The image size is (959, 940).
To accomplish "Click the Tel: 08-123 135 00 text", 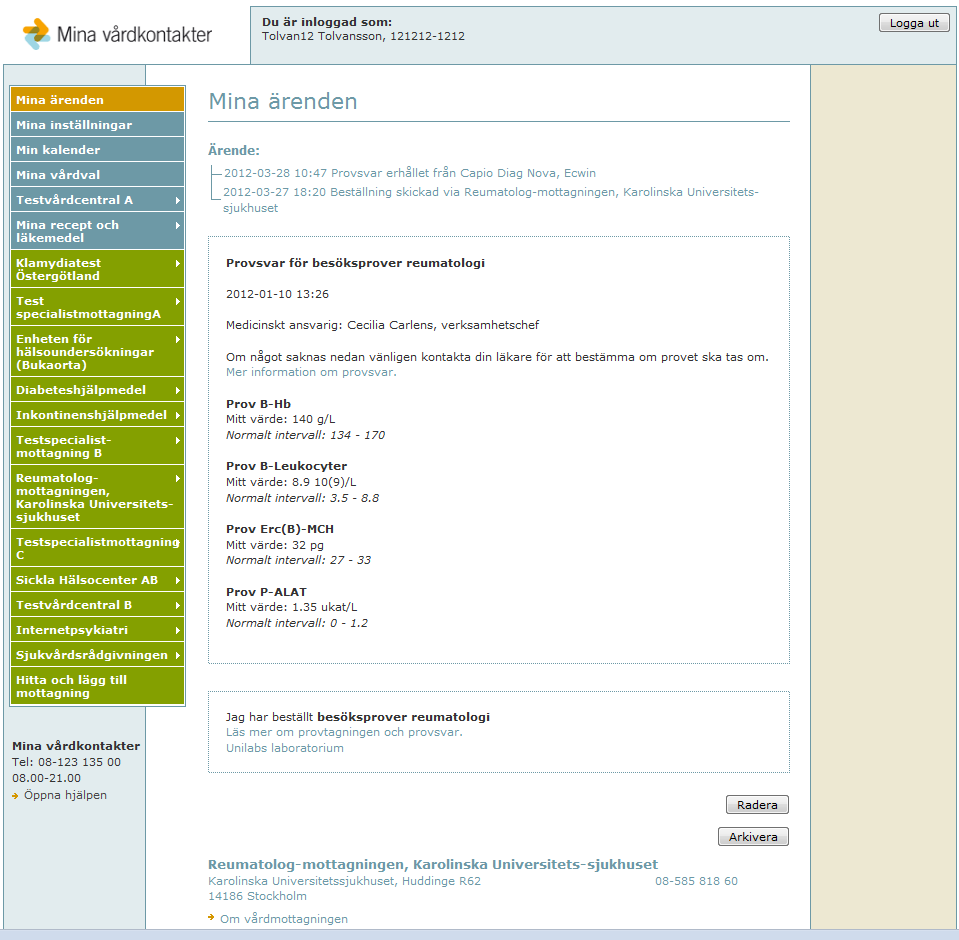I will pyautogui.click(x=67, y=762).
